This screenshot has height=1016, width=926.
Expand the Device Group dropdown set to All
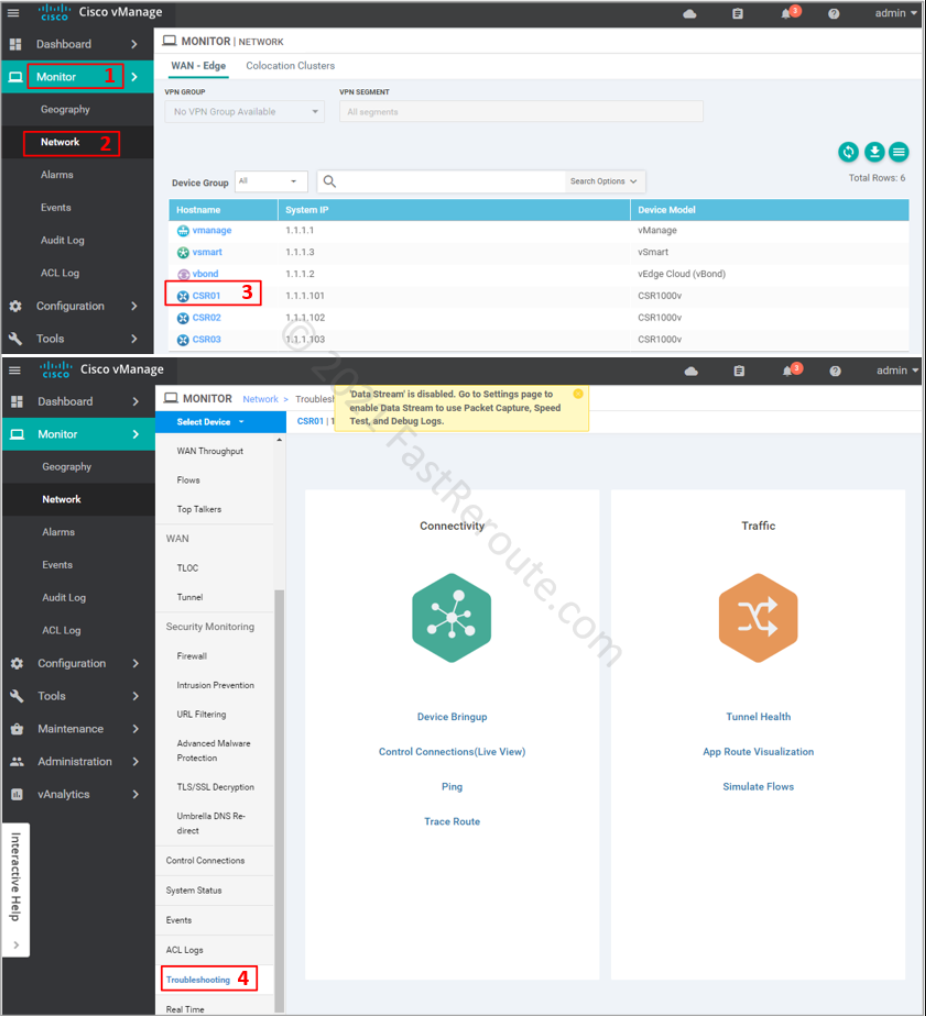[270, 181]
